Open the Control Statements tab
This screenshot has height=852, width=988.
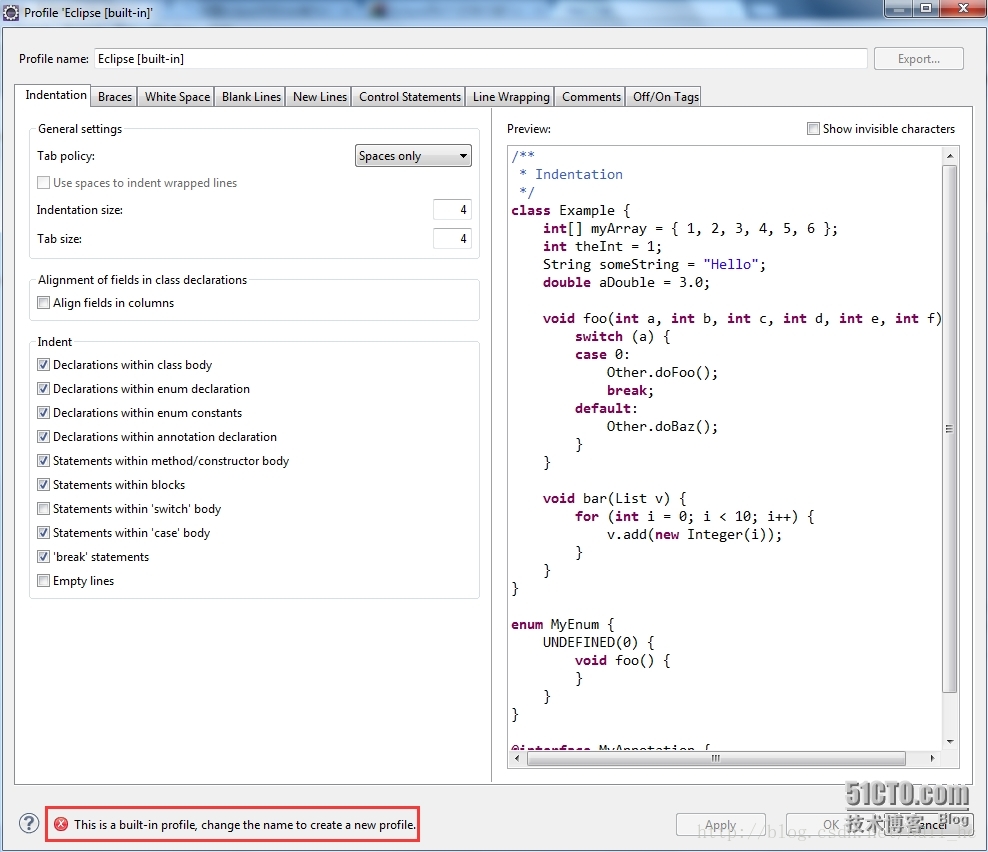[x=410, y=96]
